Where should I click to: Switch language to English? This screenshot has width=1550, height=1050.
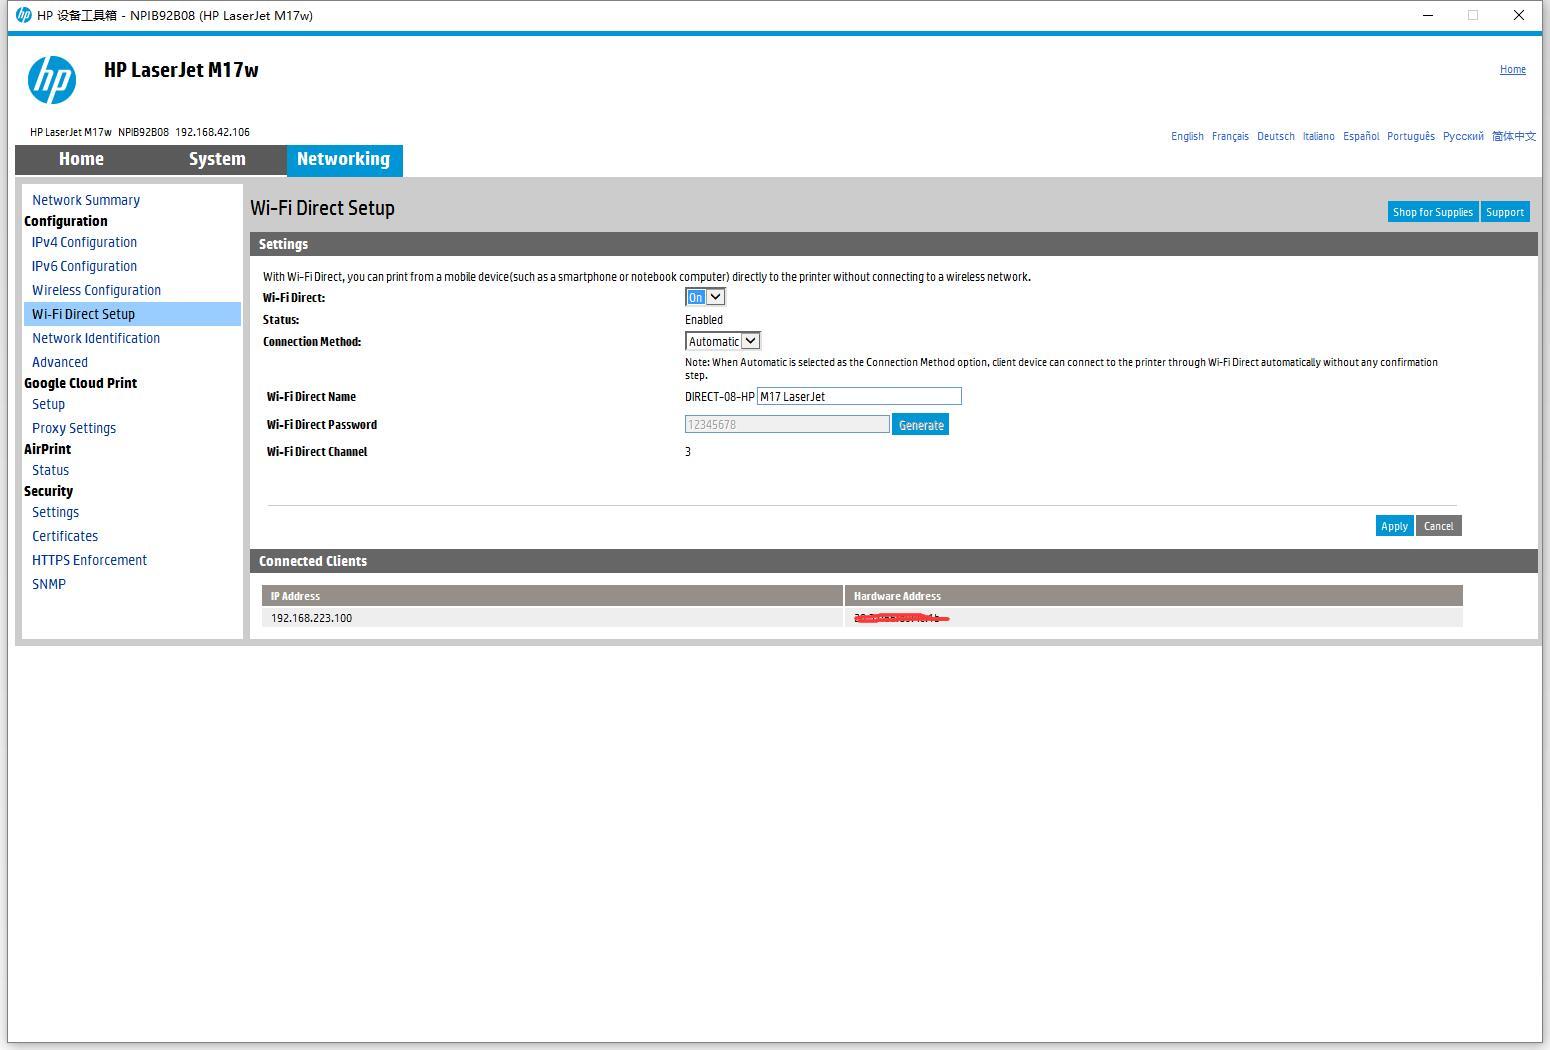pyautogui.click(x=1187, y=136)
